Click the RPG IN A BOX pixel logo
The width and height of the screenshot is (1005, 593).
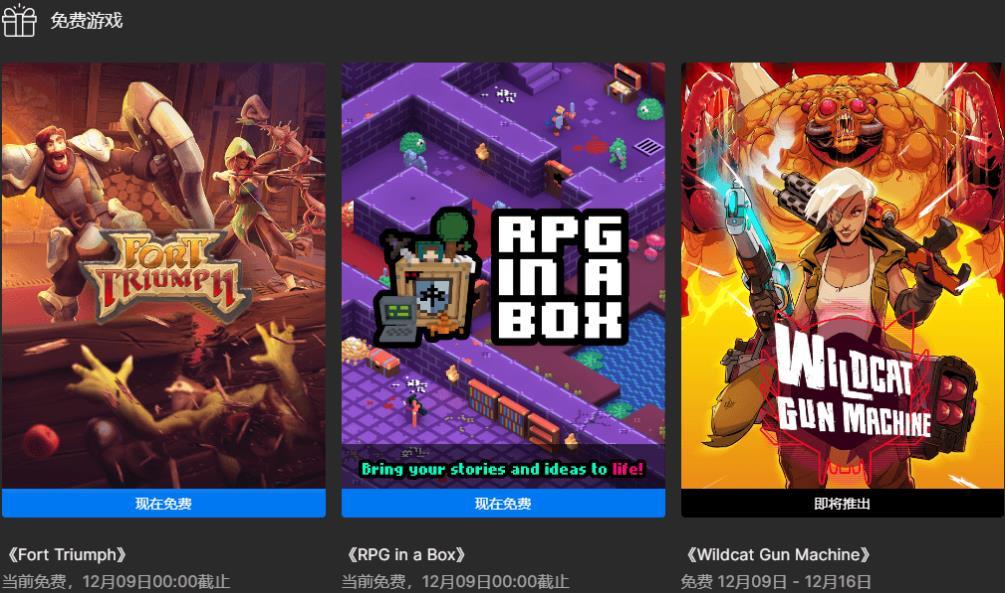point(560,276)
